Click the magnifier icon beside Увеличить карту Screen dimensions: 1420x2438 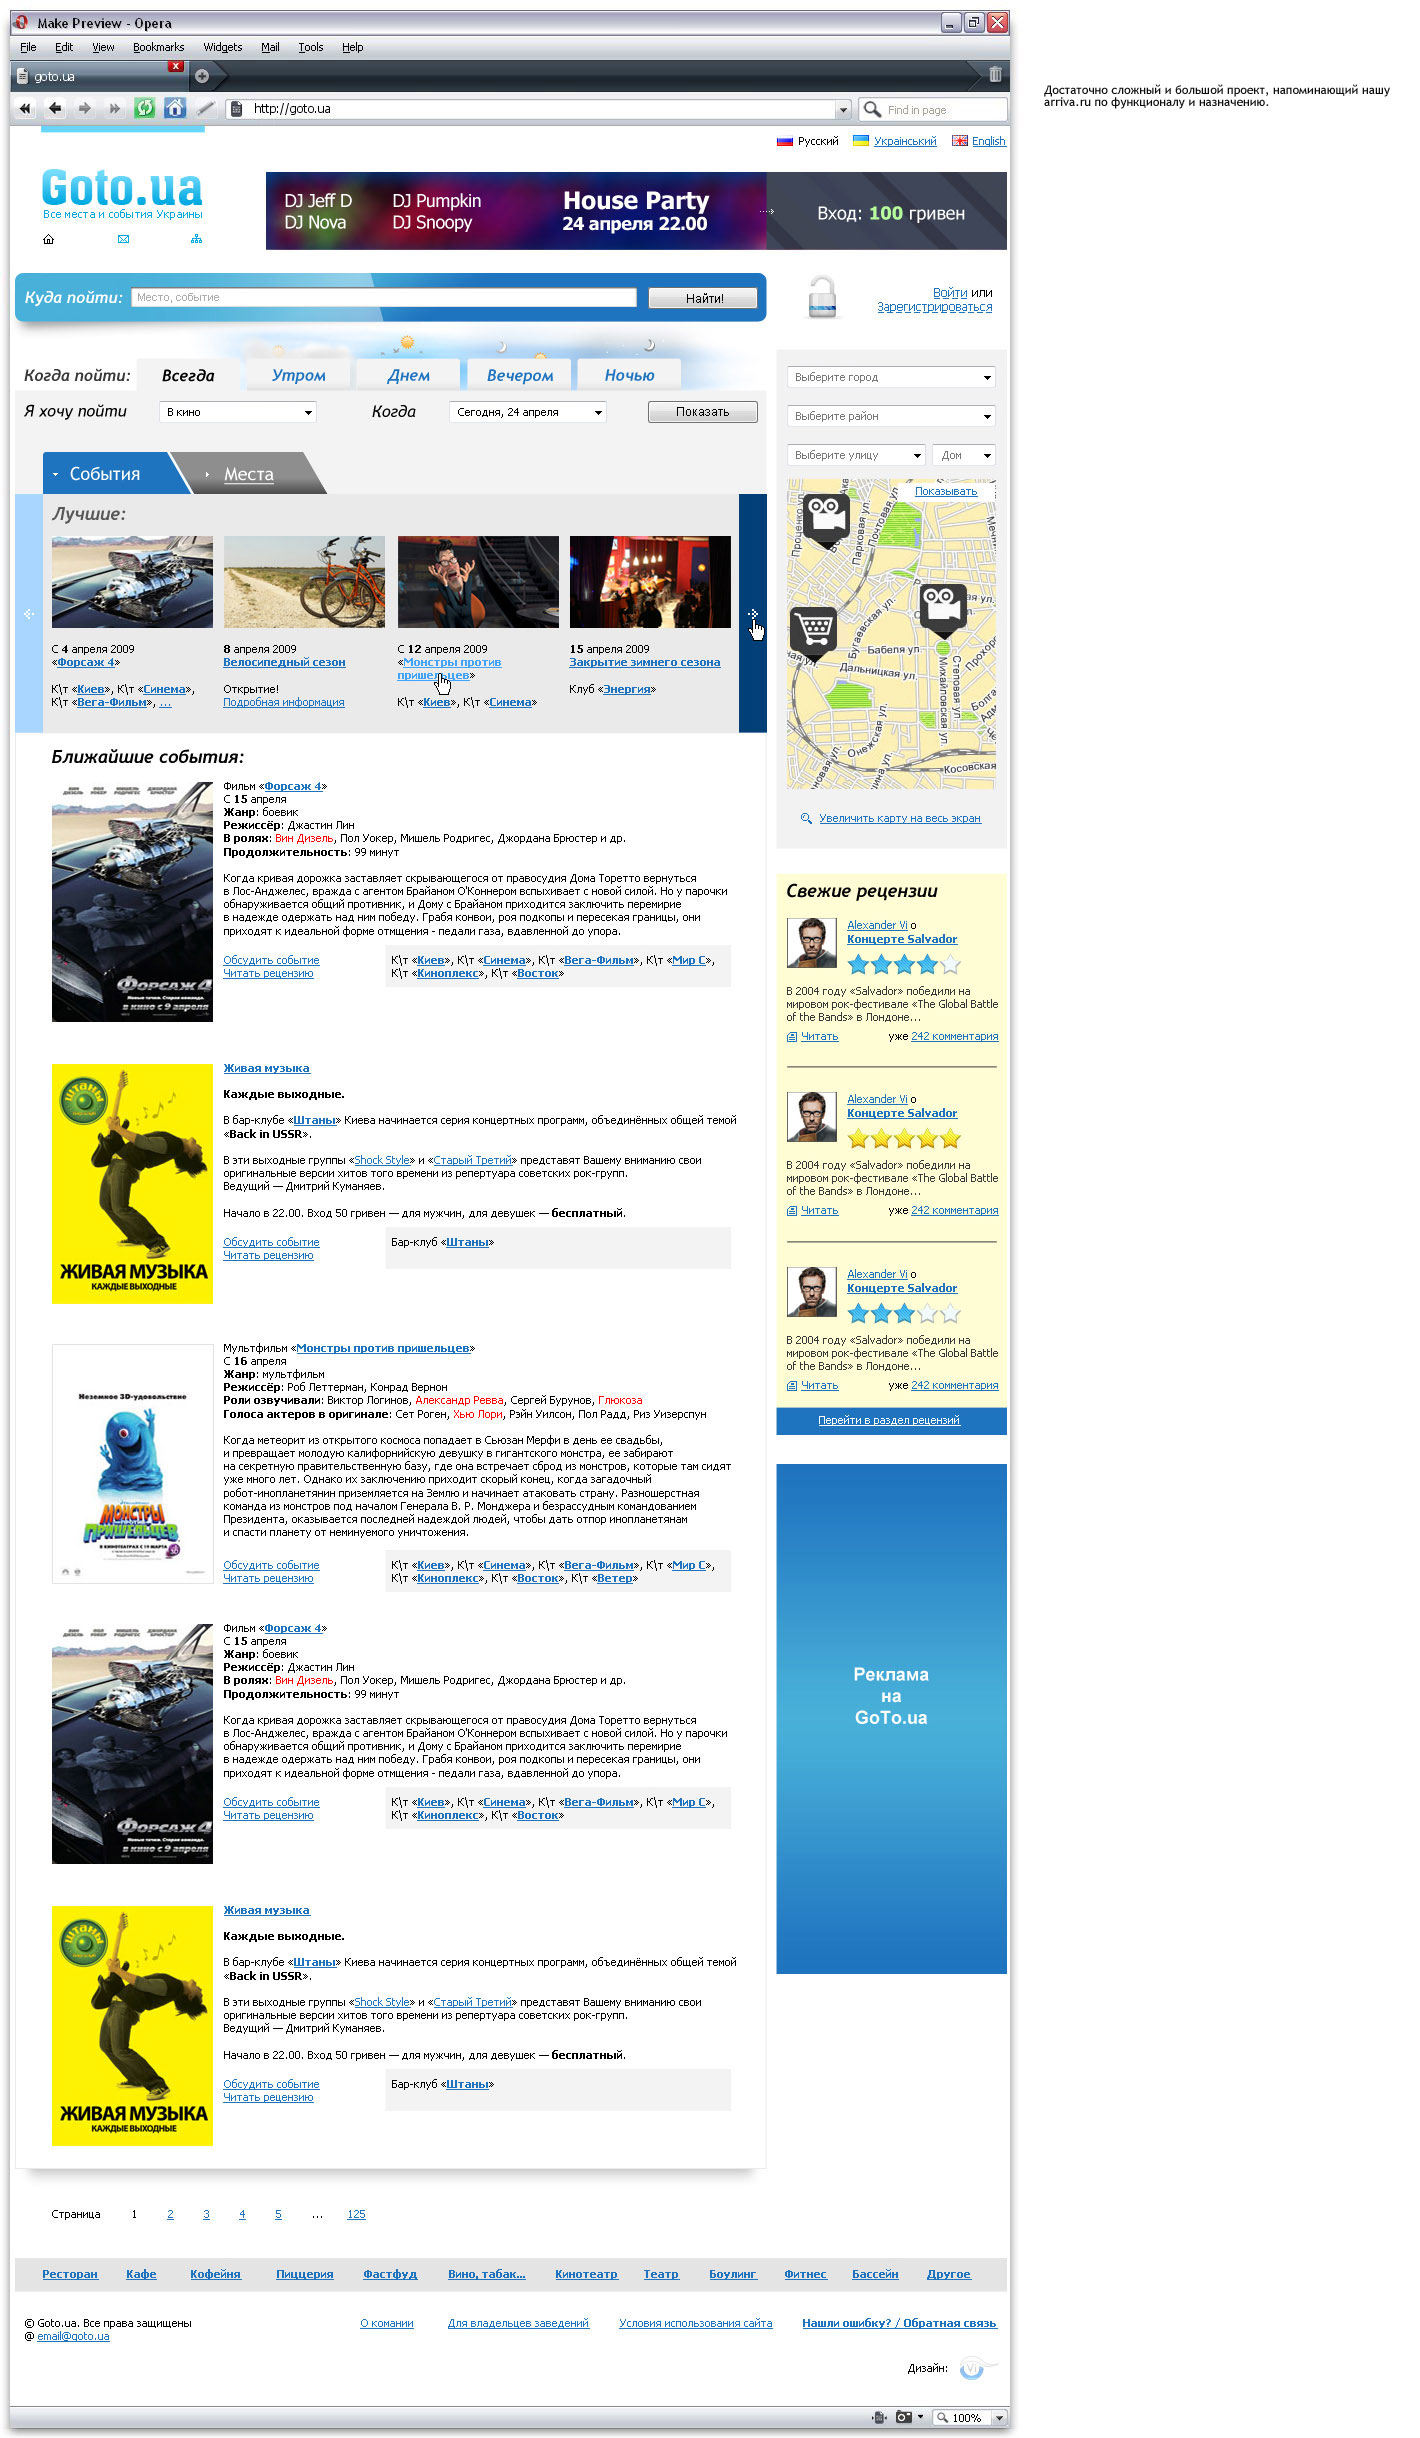coord(806,819)
